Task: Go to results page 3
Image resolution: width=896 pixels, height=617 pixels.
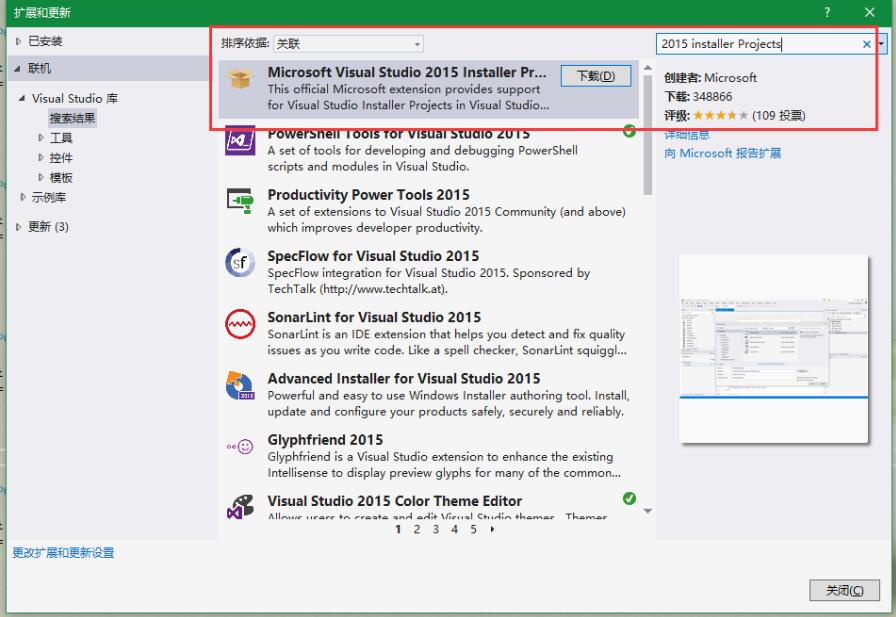Action: [x=435, y=529]
